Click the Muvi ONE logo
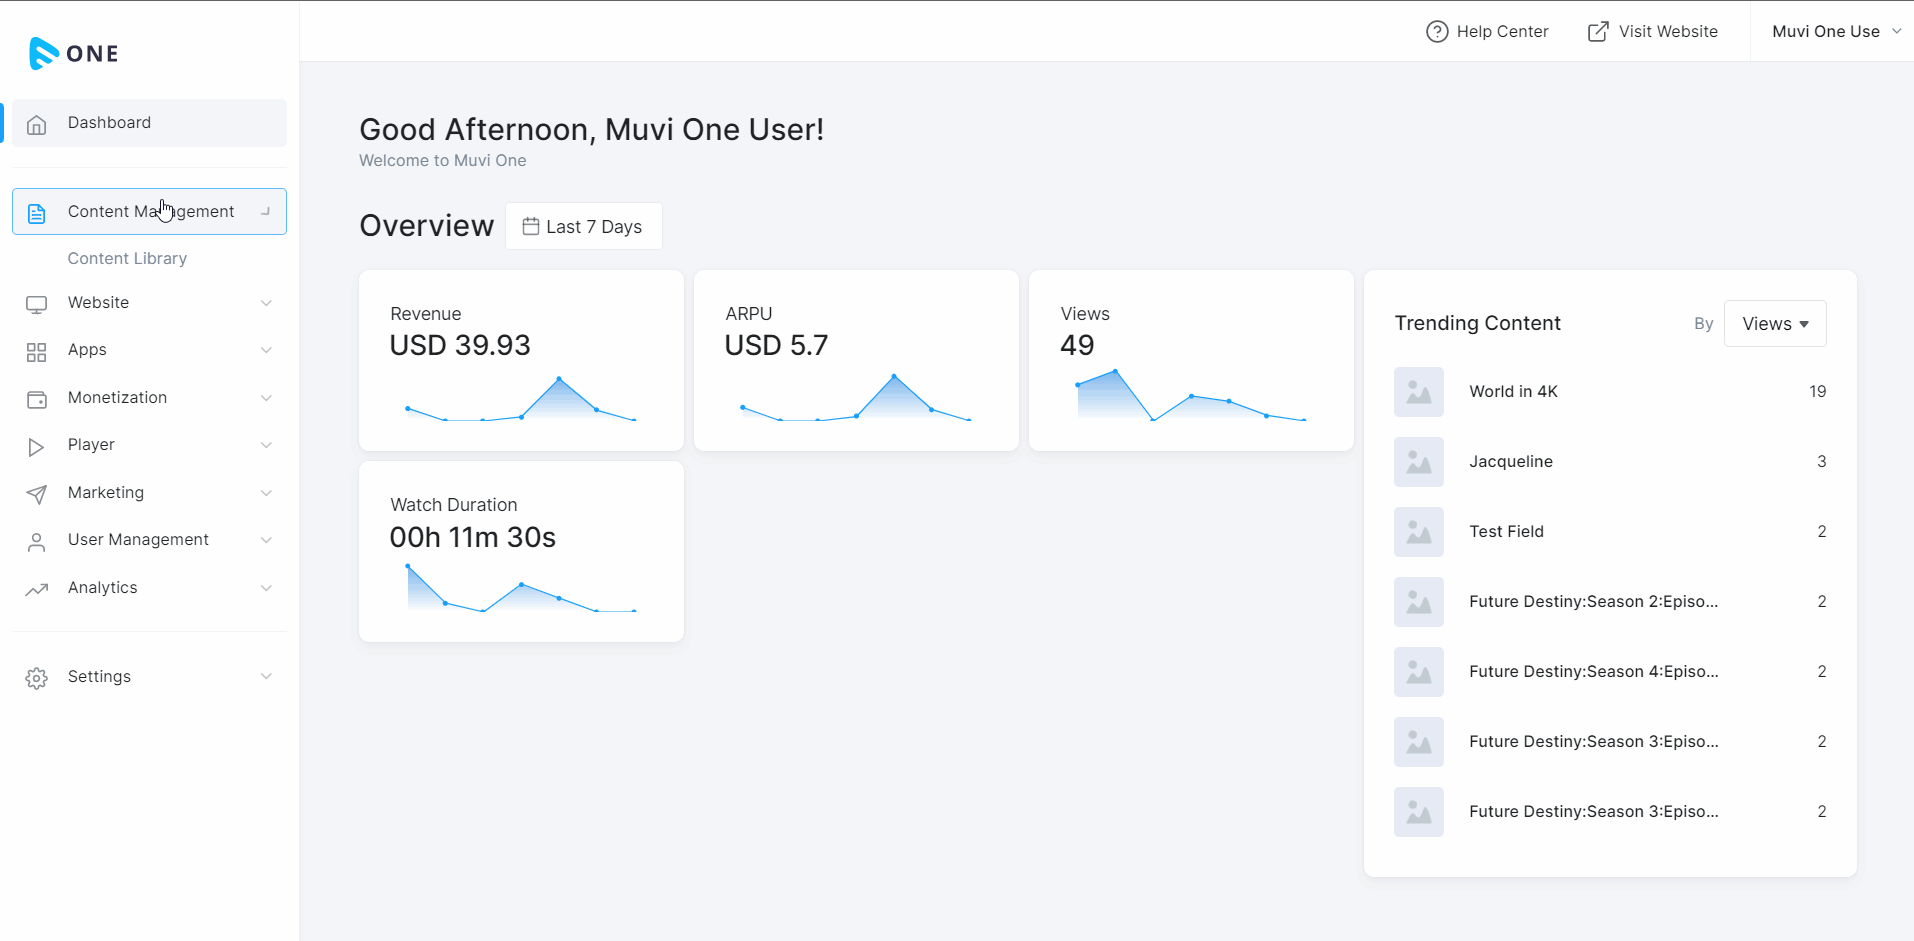 [74, 53]
